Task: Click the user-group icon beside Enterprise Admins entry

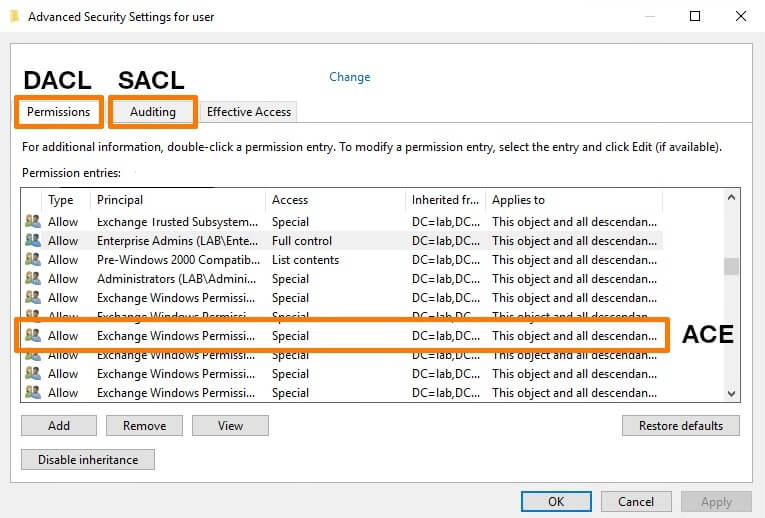Action: pos(33,241)
